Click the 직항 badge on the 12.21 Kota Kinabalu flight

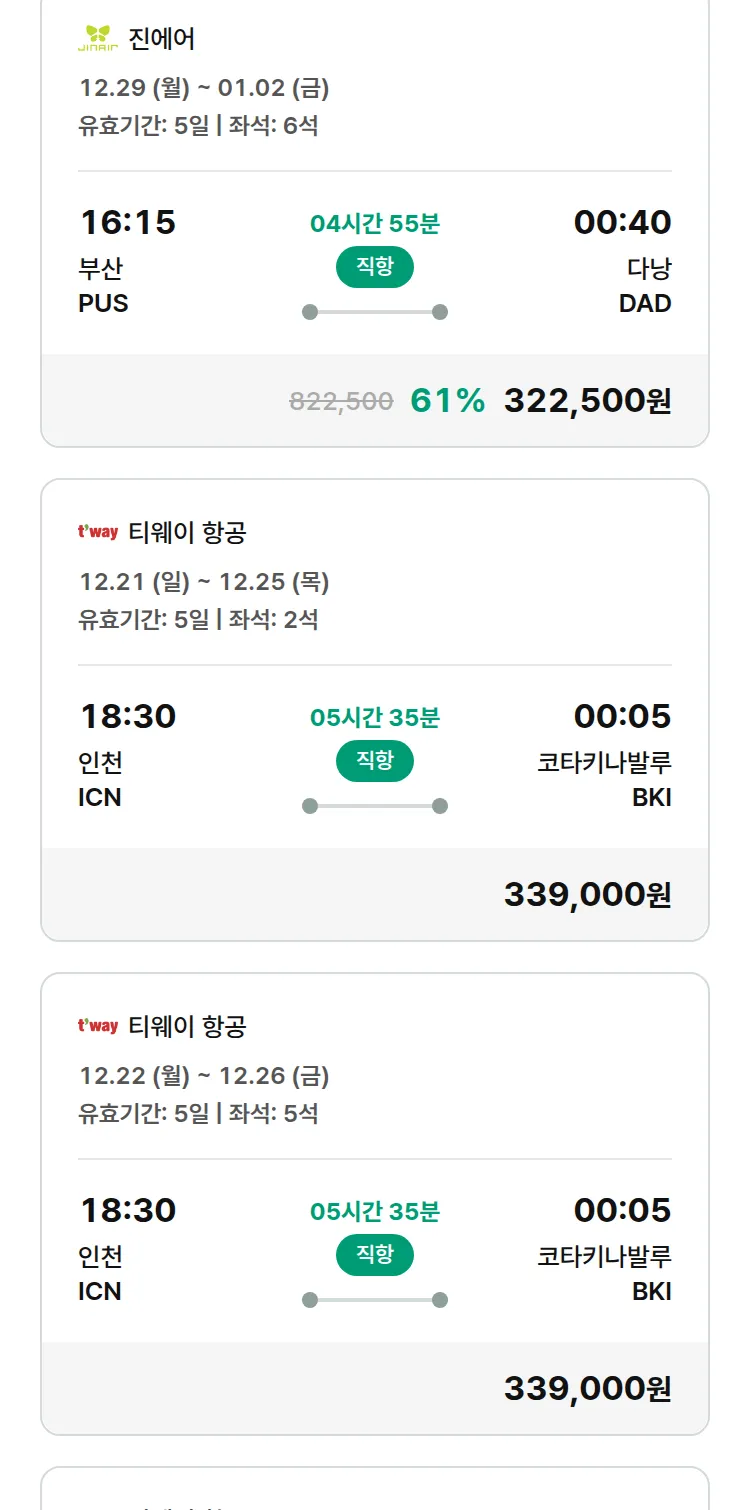click(375, 761)
